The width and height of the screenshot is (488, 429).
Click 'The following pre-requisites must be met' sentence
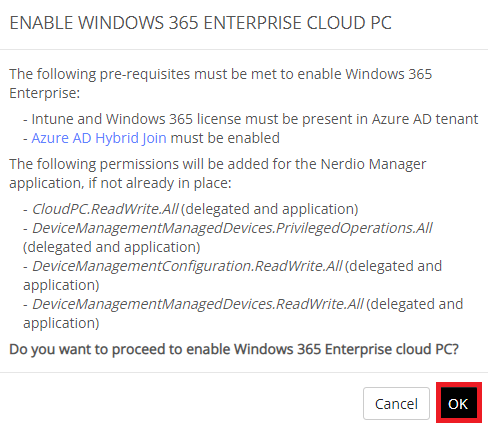point(221,83)
